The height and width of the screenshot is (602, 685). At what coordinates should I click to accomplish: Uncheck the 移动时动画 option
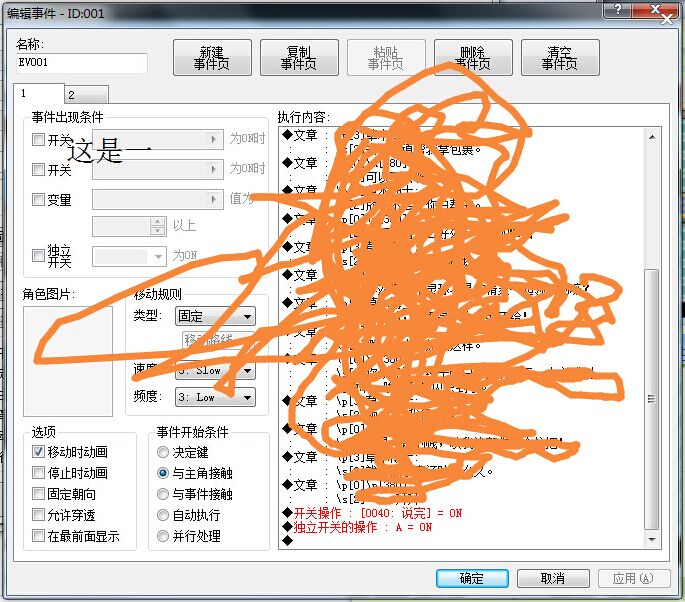click(38, 452)
